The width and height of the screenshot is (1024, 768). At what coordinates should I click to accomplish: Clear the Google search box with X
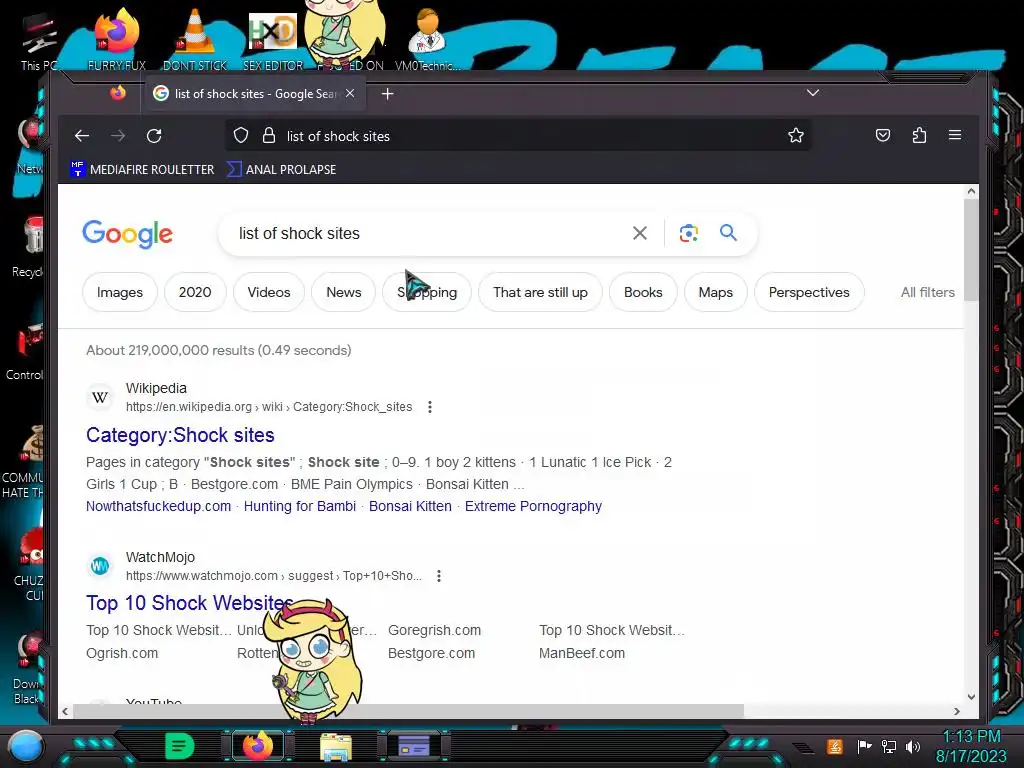click(640, 233)
